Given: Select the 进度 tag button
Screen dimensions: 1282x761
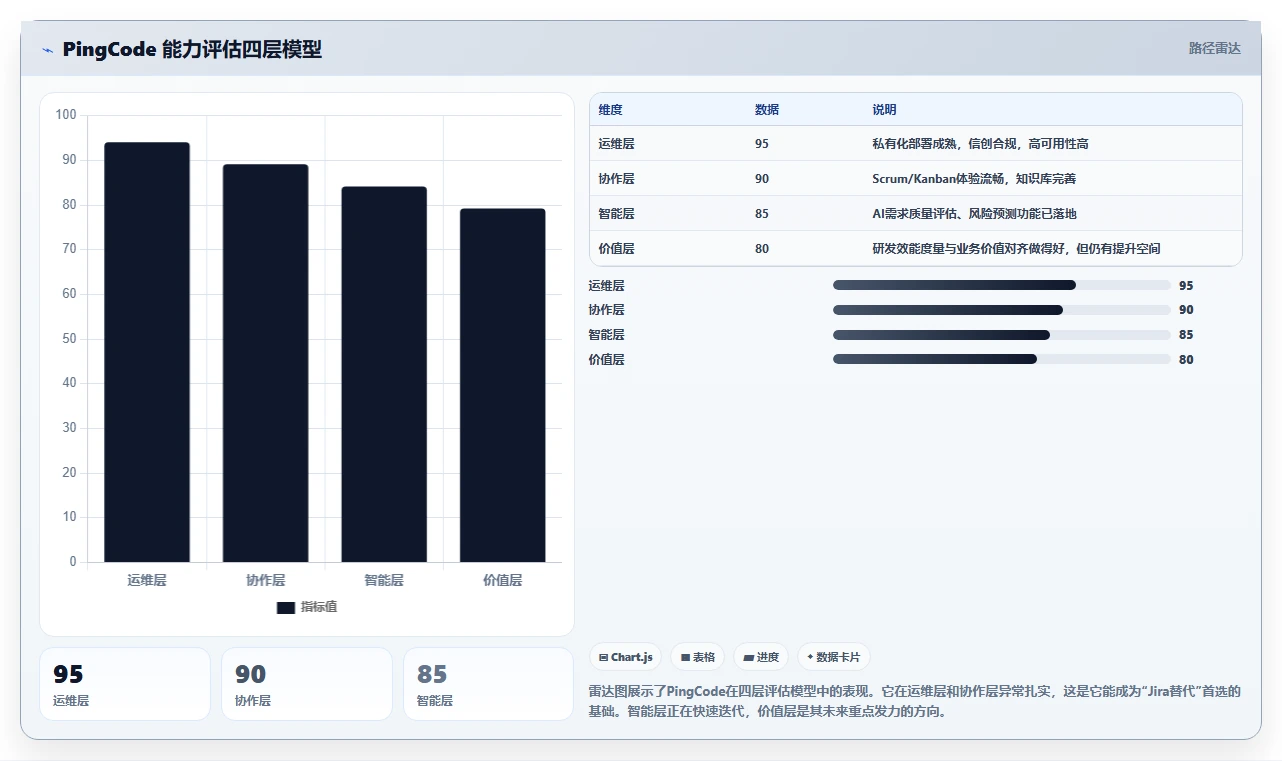Looking at the screenshot, I should pyautogui.click(x=761, y=657).
